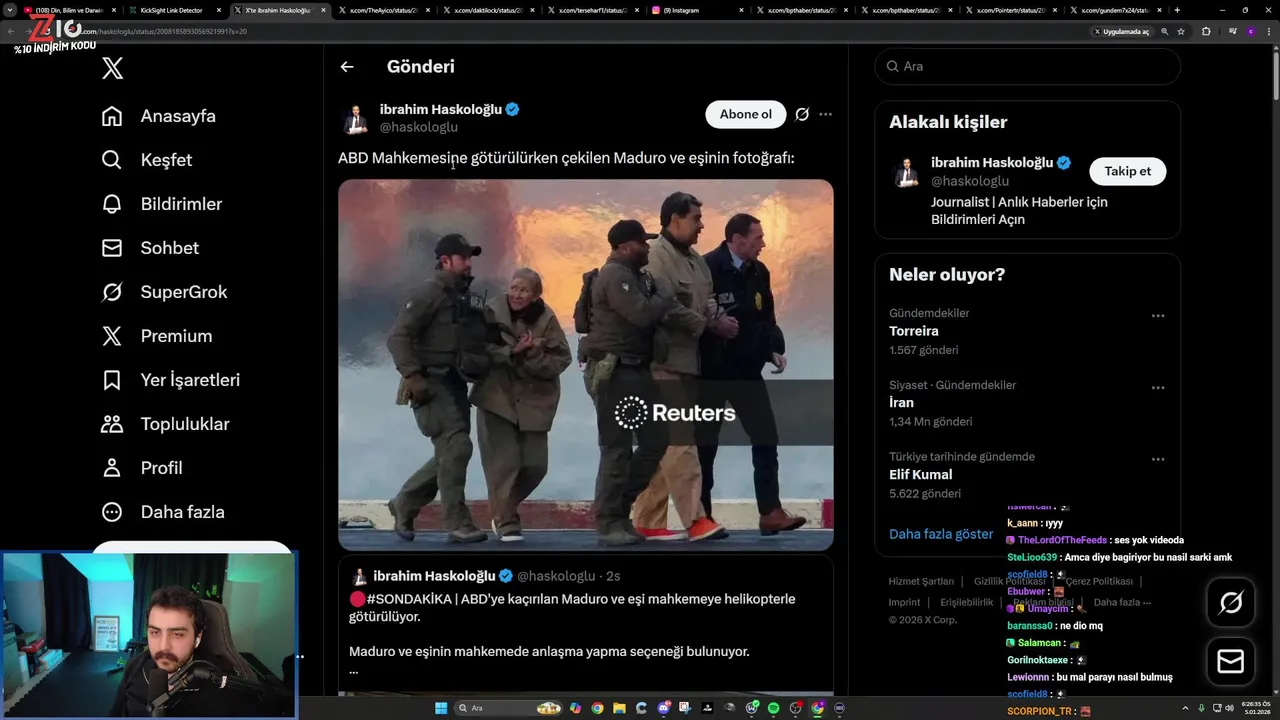Switch to the YouTube Din, Bilim ve Darwin tab

coord(68,10)
